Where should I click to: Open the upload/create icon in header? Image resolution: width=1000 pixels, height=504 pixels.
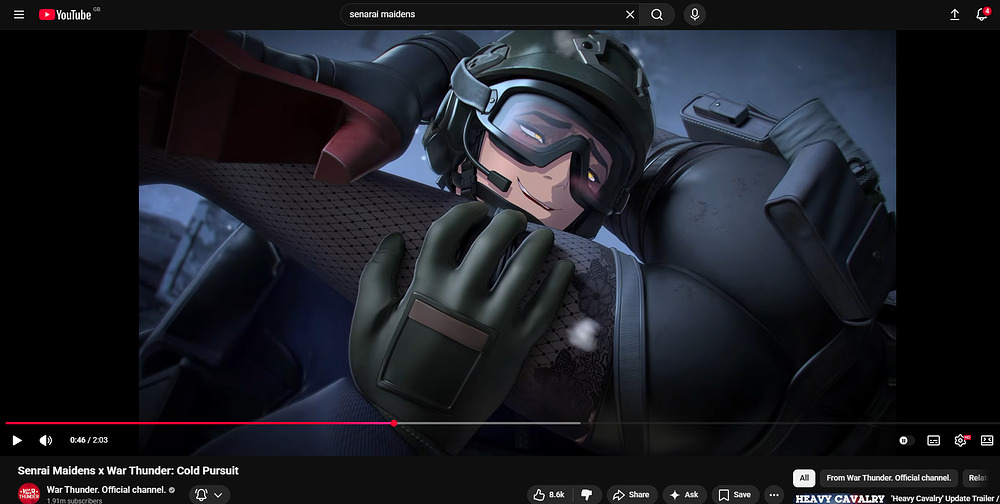click(954, 15)
